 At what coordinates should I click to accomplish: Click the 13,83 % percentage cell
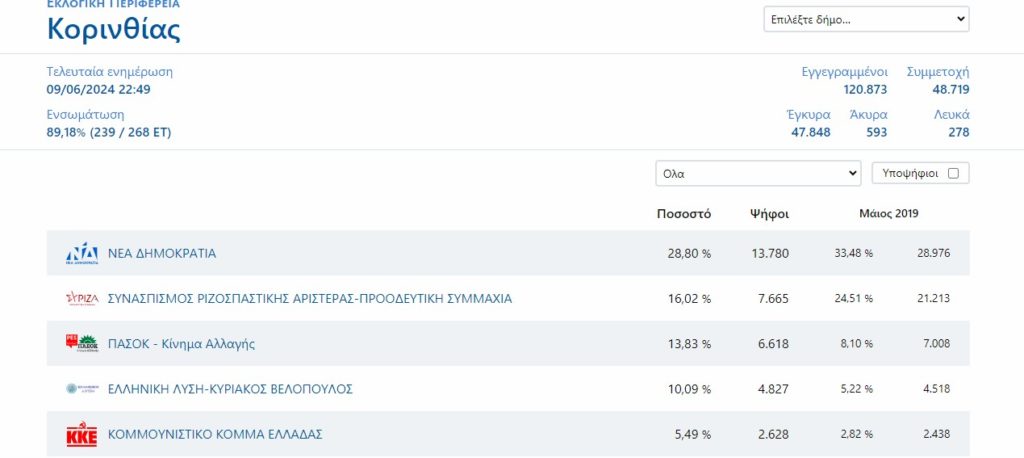689,344
